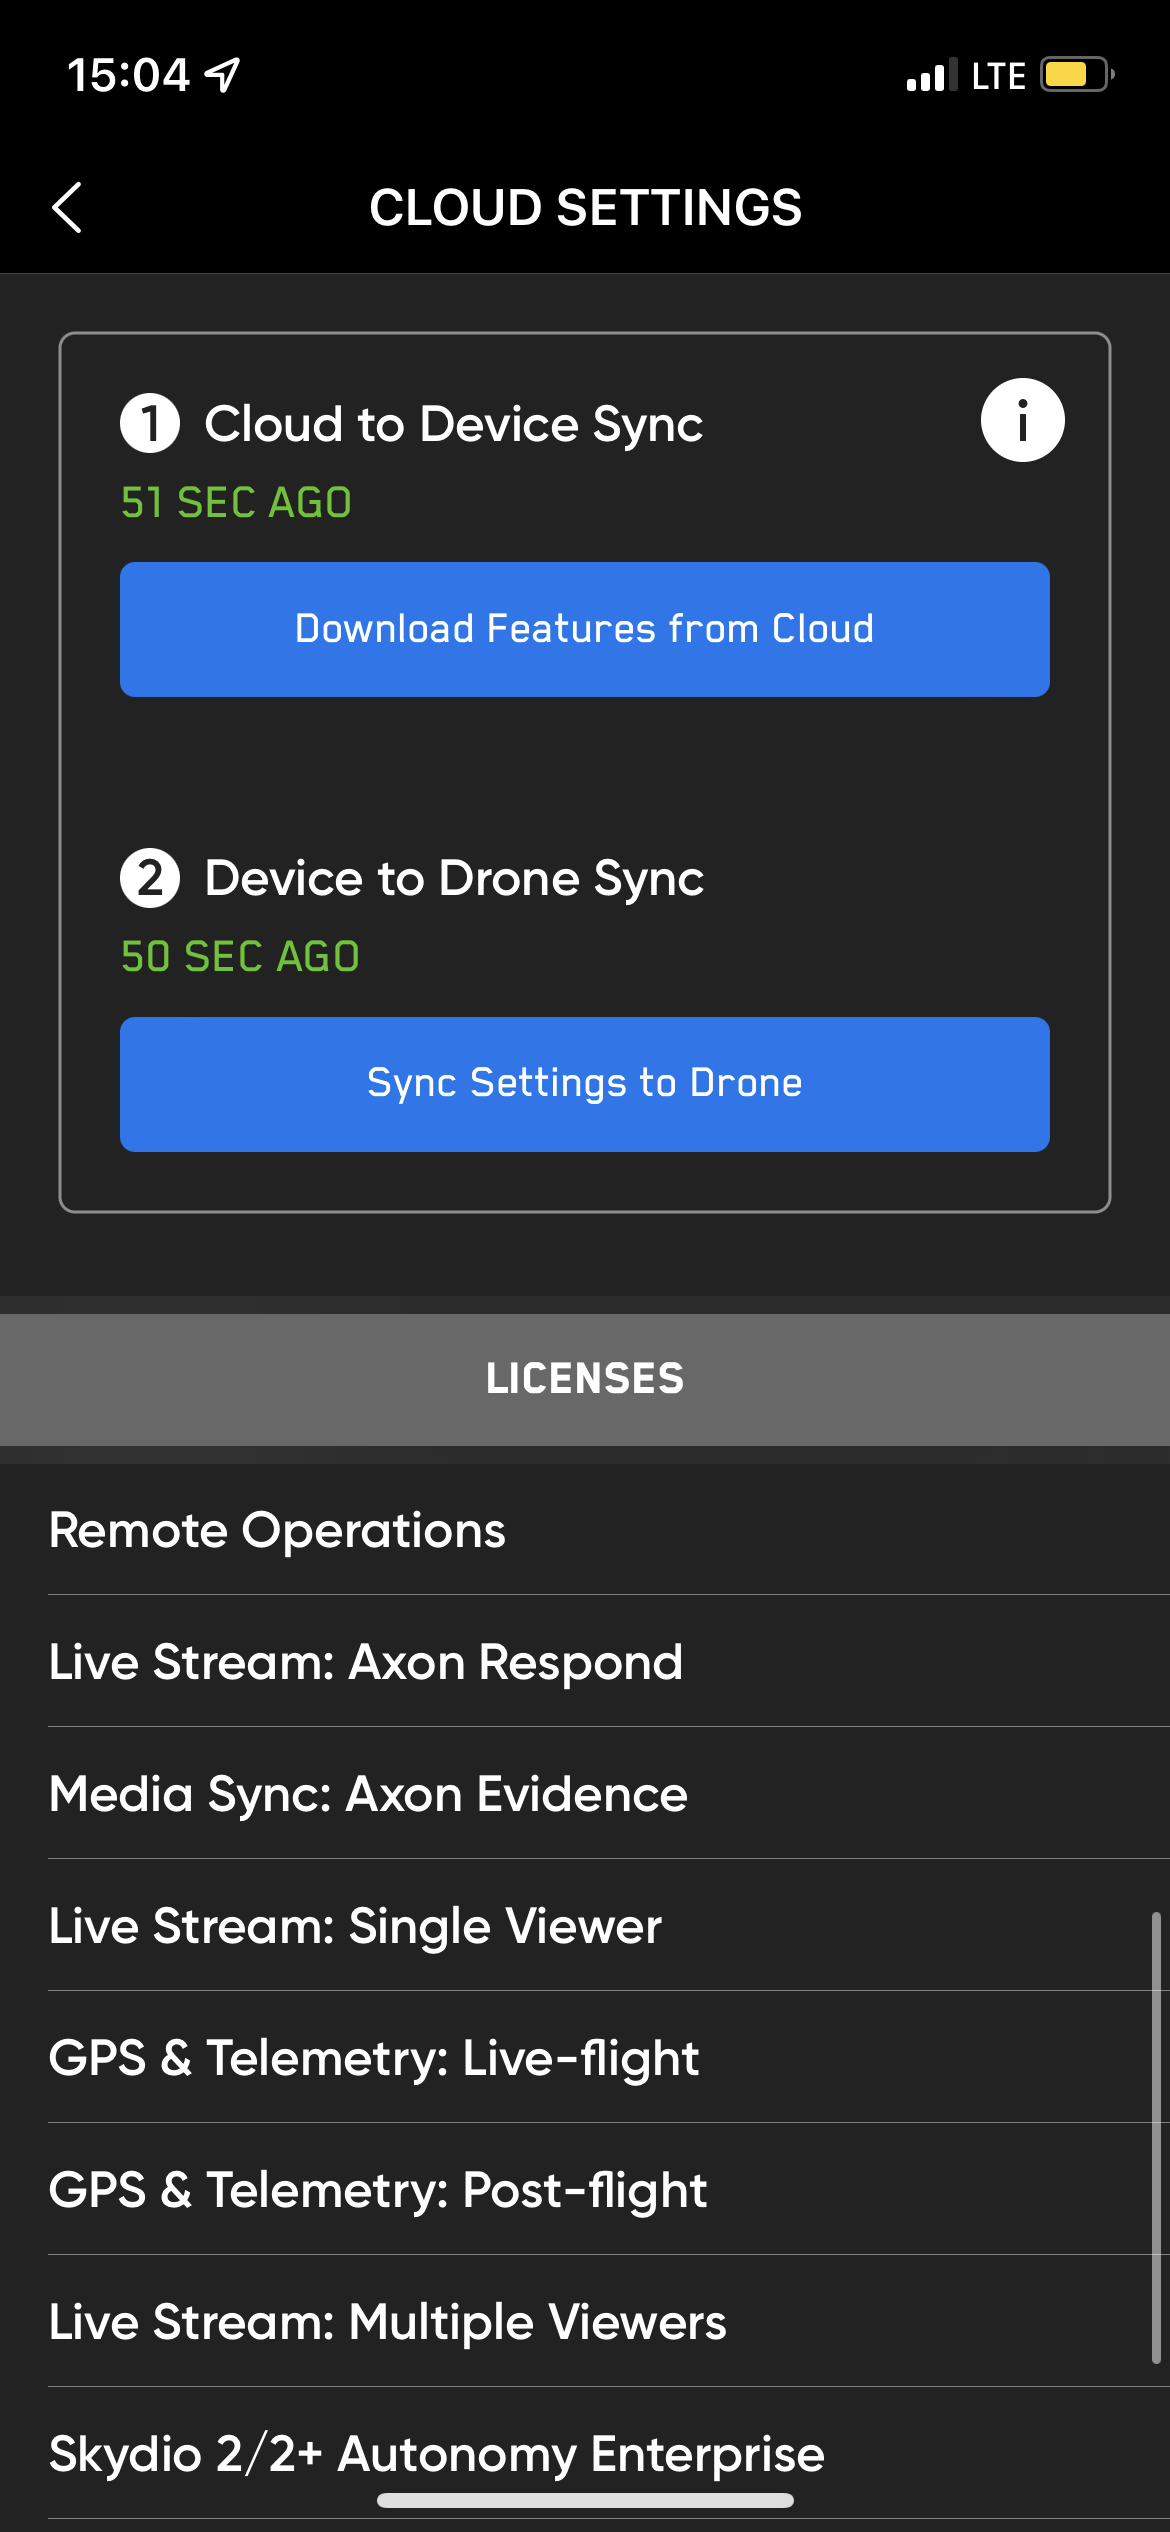
Task: Tap the step 2 number badge
Action: point(150,878)
